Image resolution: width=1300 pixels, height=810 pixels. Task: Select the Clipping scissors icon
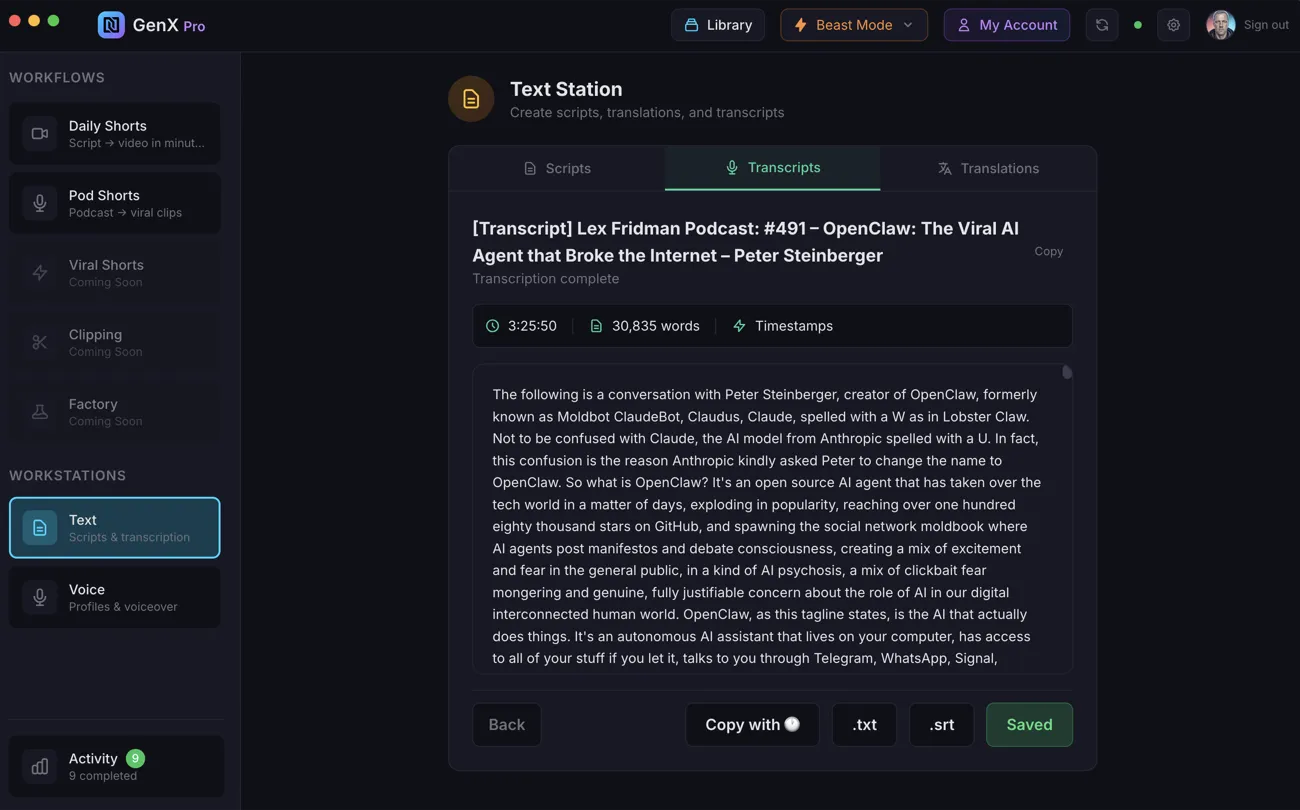click(x=39, y=342)
